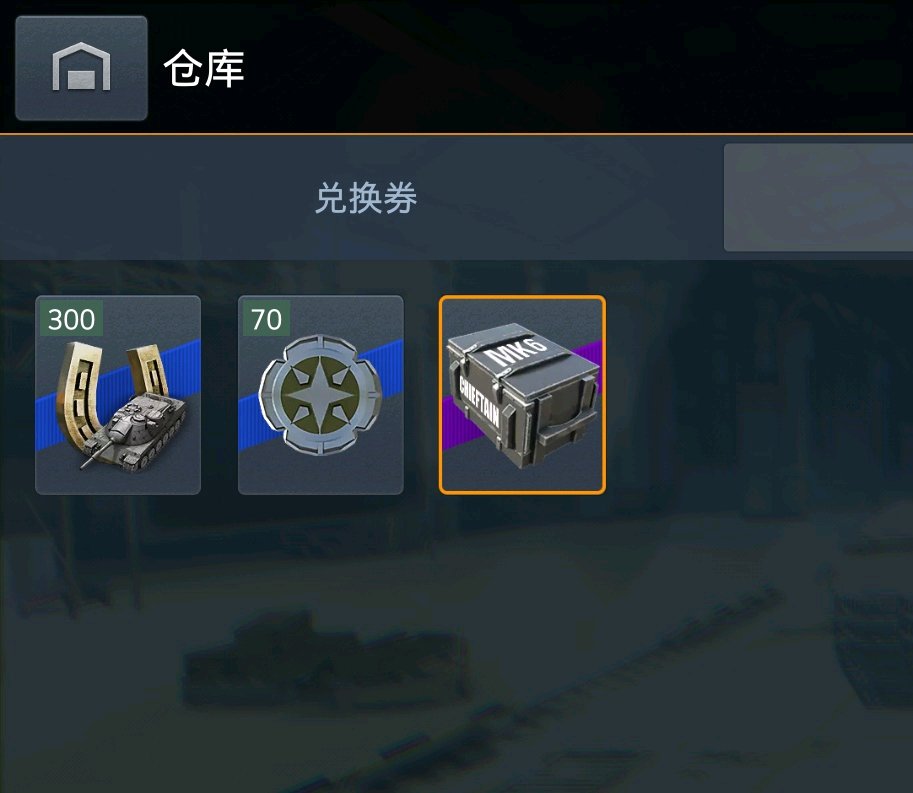Switch to the 兑换券 tab
913x793 pixels.
point(366,198)
